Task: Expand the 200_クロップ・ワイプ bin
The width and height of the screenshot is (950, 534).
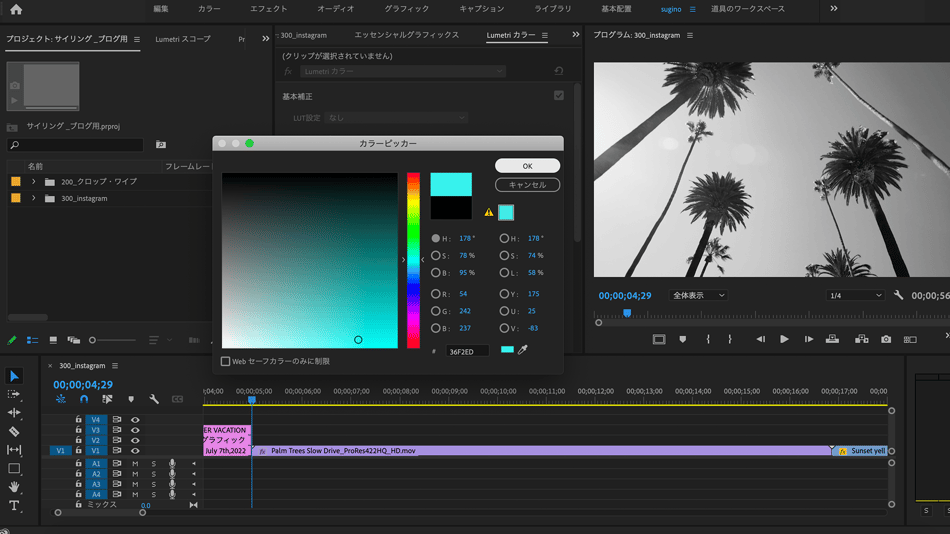Action: coord(33,182)
